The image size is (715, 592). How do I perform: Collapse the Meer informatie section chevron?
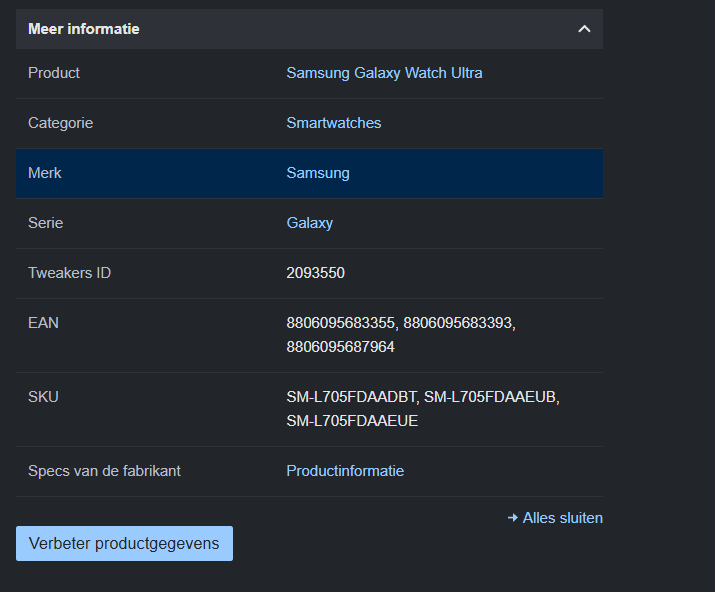click(584, 29)
